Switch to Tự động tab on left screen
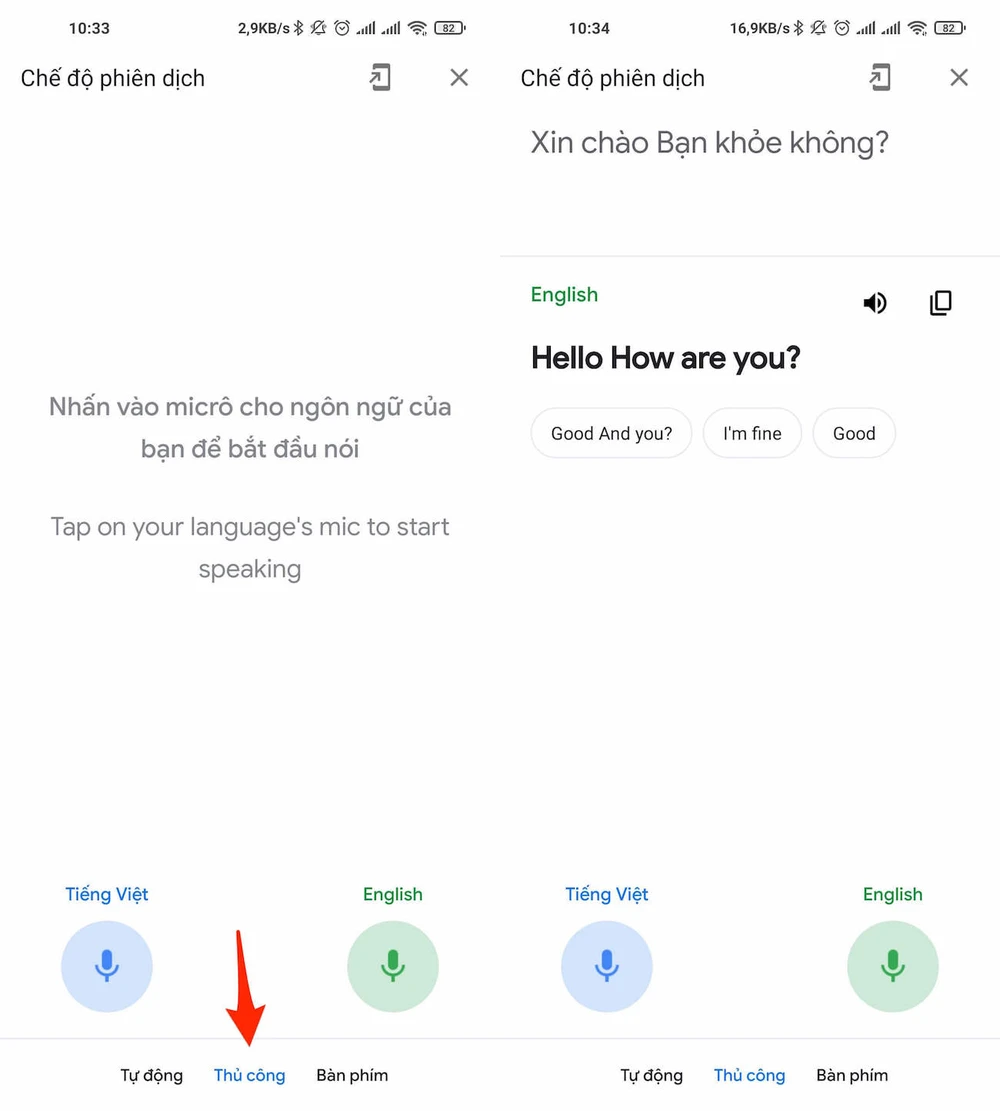The image size is (1000, 1111). [152, 1076]
